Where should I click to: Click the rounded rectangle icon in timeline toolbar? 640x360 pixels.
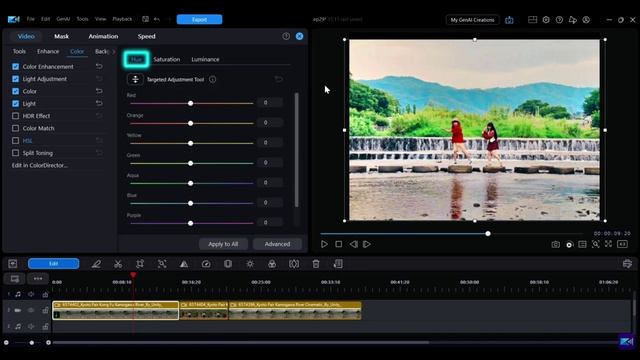coord(228,264)
